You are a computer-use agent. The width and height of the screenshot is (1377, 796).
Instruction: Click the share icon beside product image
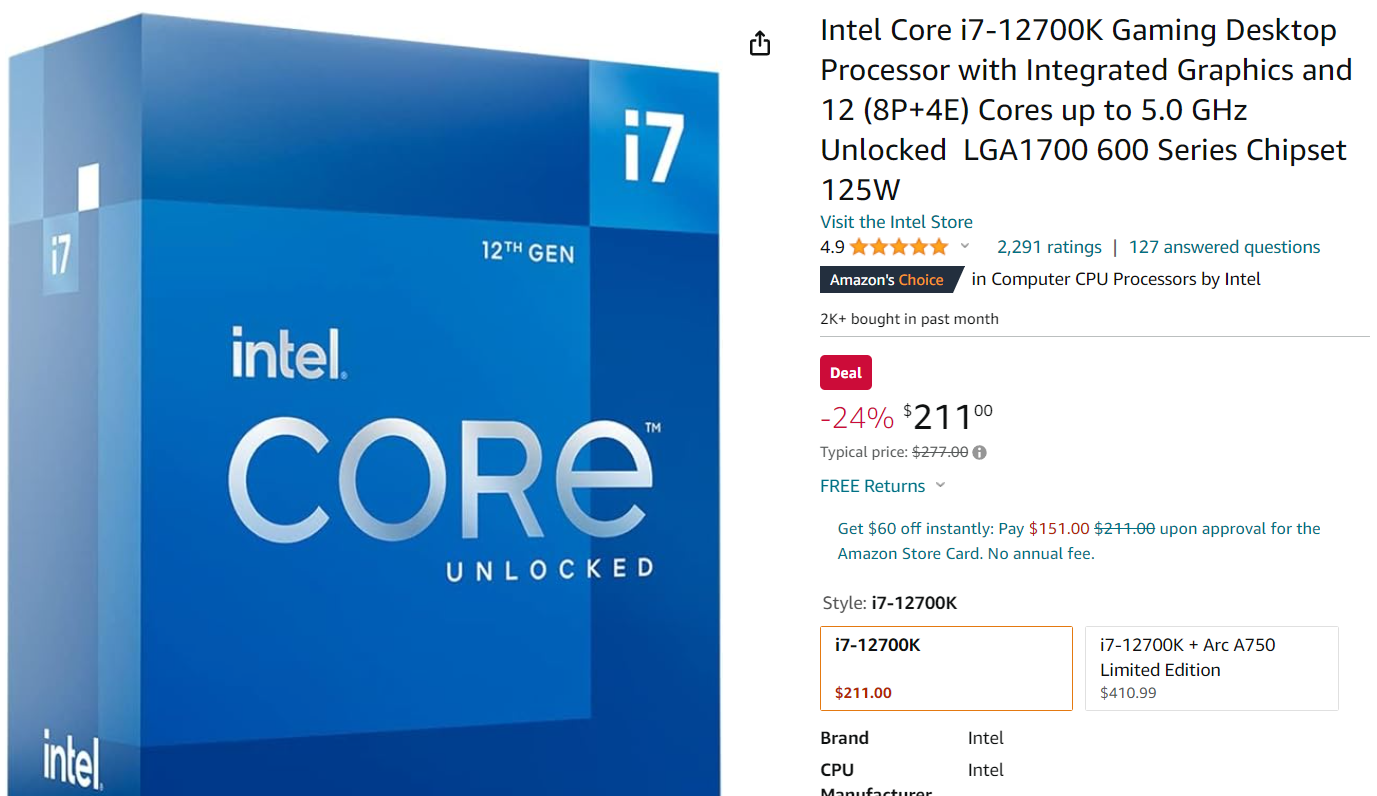[760, 43]
